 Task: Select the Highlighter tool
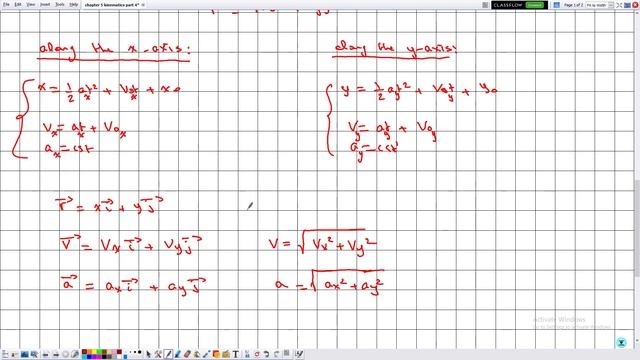[x=178, y=354]
